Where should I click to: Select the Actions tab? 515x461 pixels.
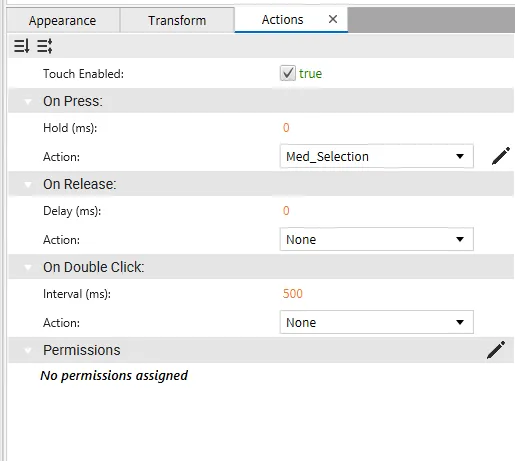(282, 20)
